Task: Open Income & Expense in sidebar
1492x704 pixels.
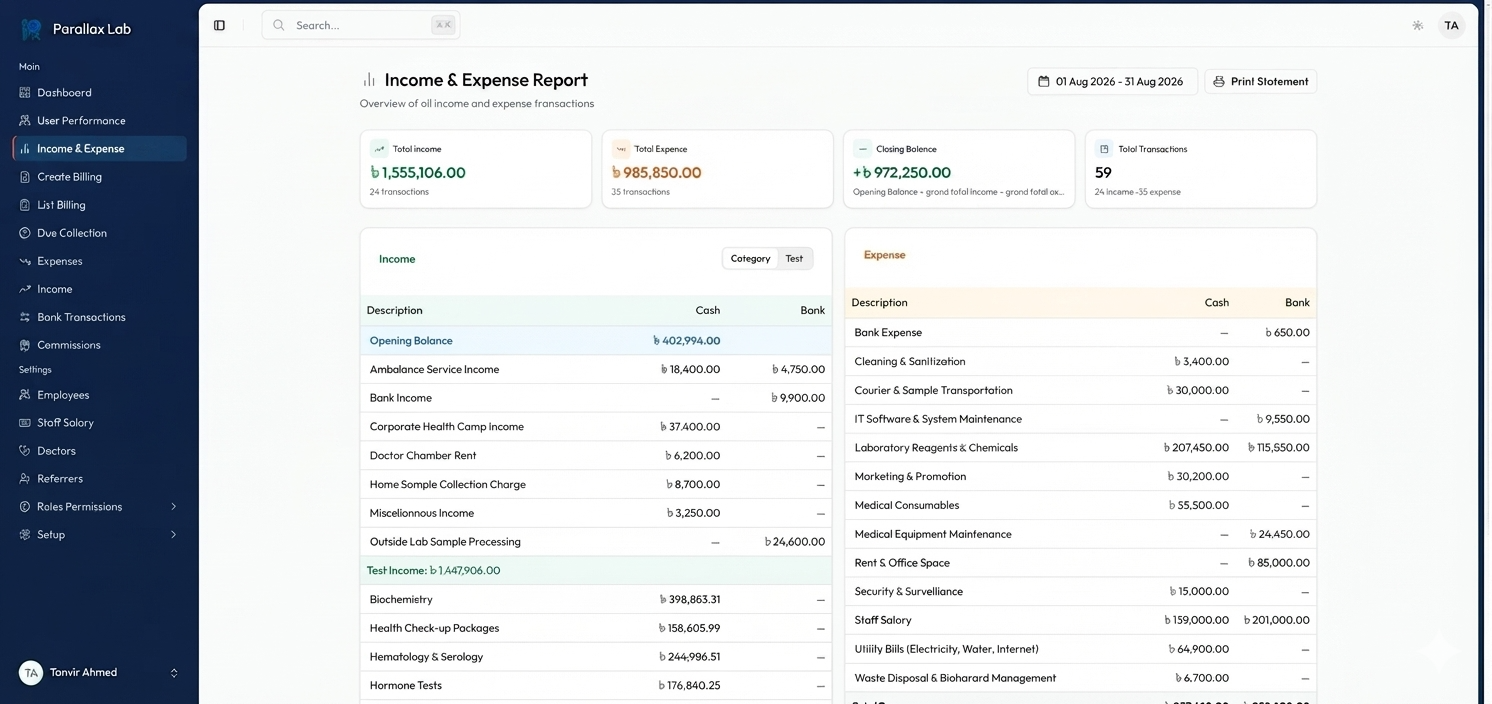Action: [x=100, y=149]
